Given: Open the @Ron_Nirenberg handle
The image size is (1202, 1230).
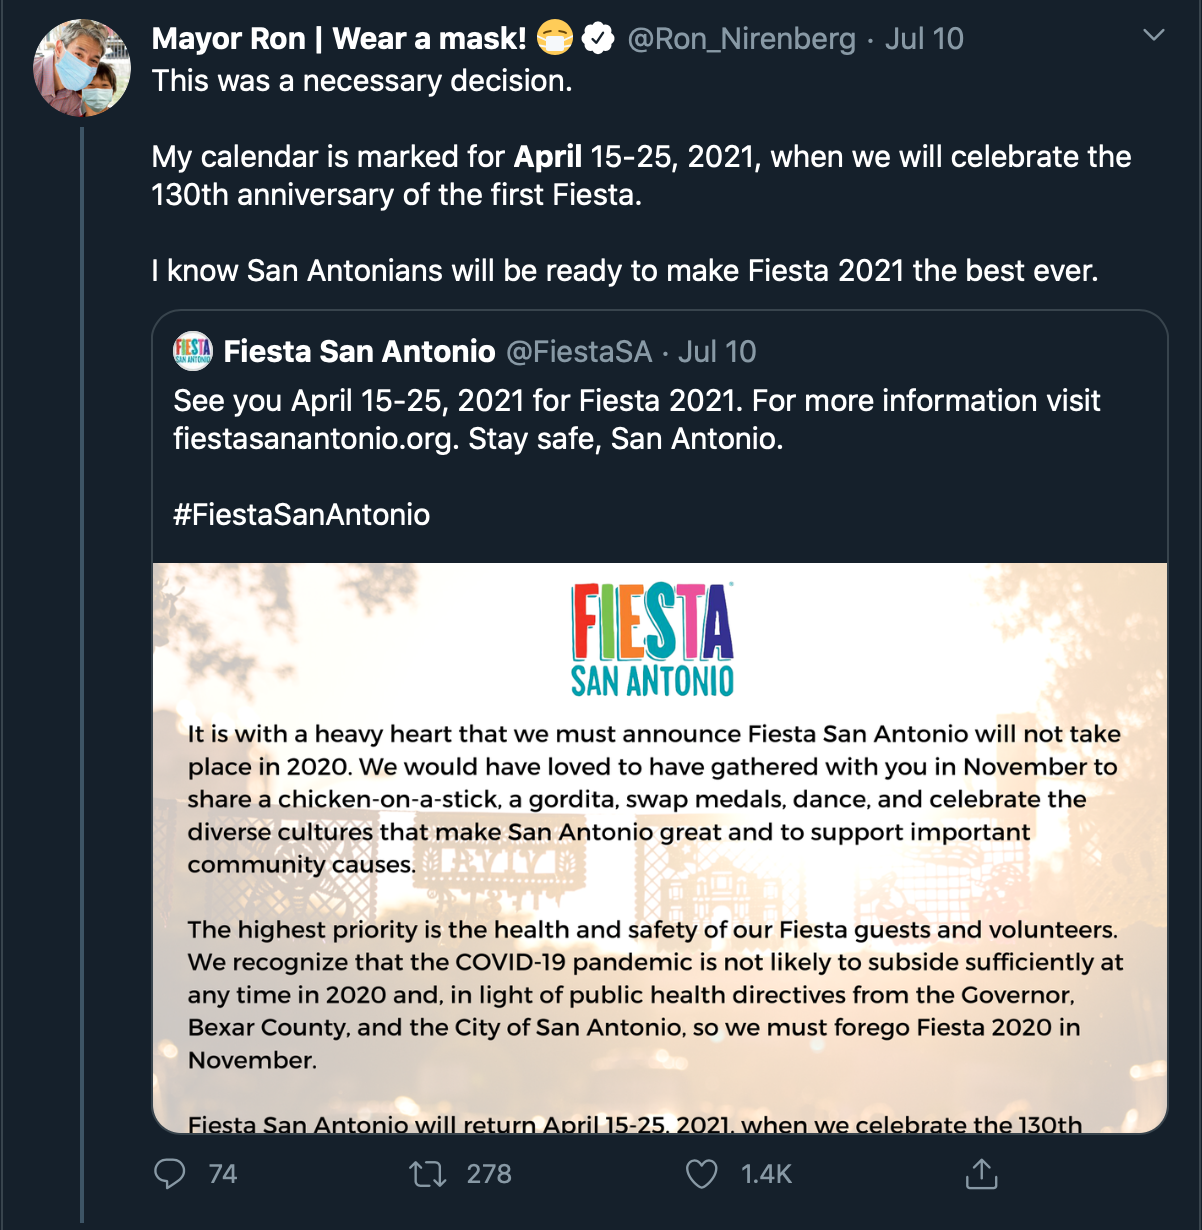Looking at the screenshot, I should tap(741, 39).
